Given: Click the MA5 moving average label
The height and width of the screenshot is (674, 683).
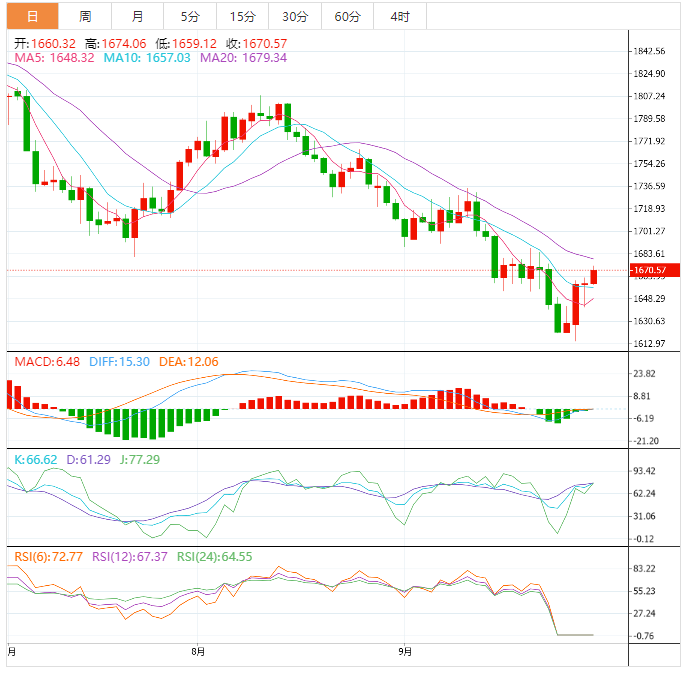Looking at the screenshot, I should [x=54, y=58].
